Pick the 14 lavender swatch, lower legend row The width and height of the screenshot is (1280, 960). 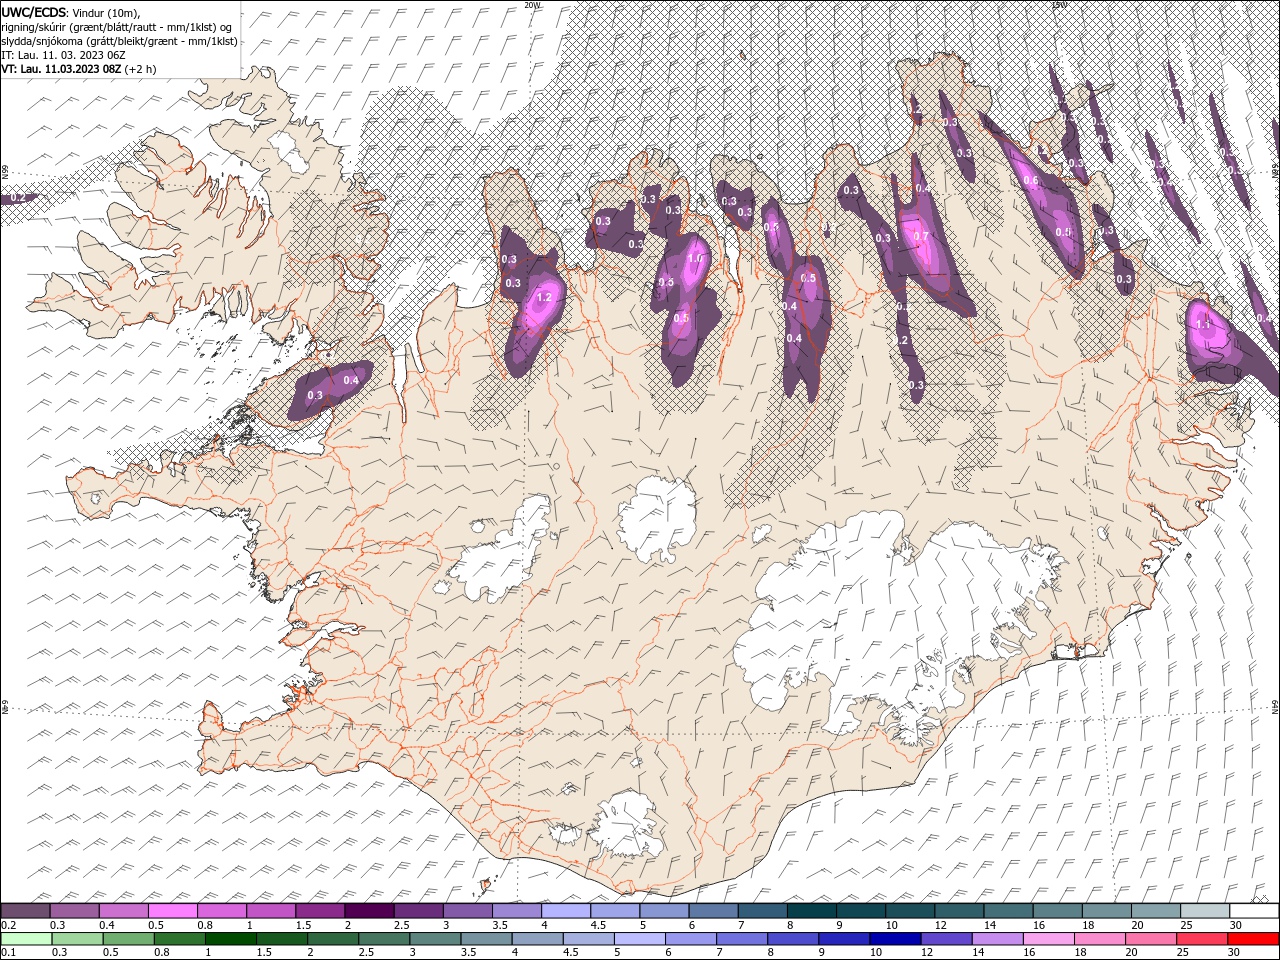pos(996,939)
